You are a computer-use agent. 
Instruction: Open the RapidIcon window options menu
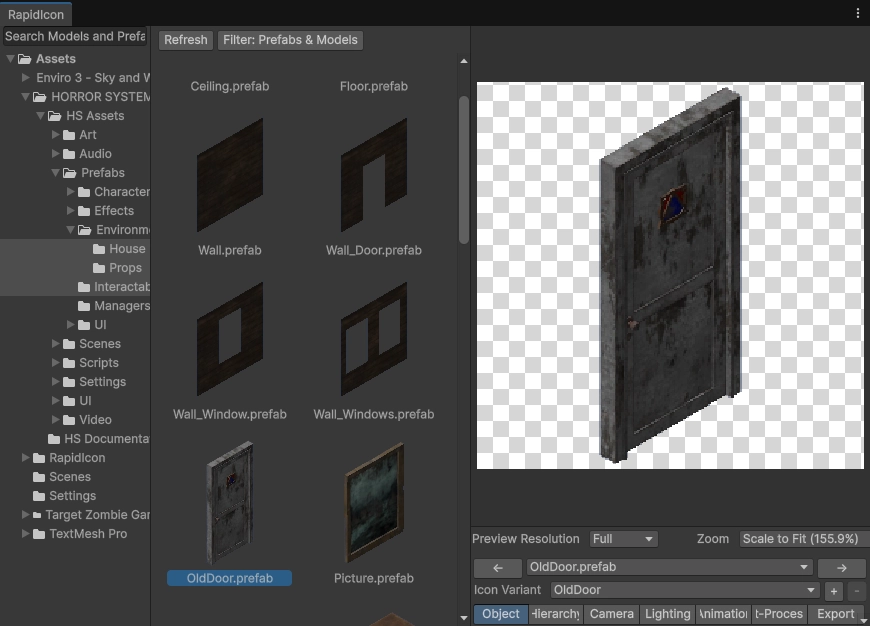(857, 13)
